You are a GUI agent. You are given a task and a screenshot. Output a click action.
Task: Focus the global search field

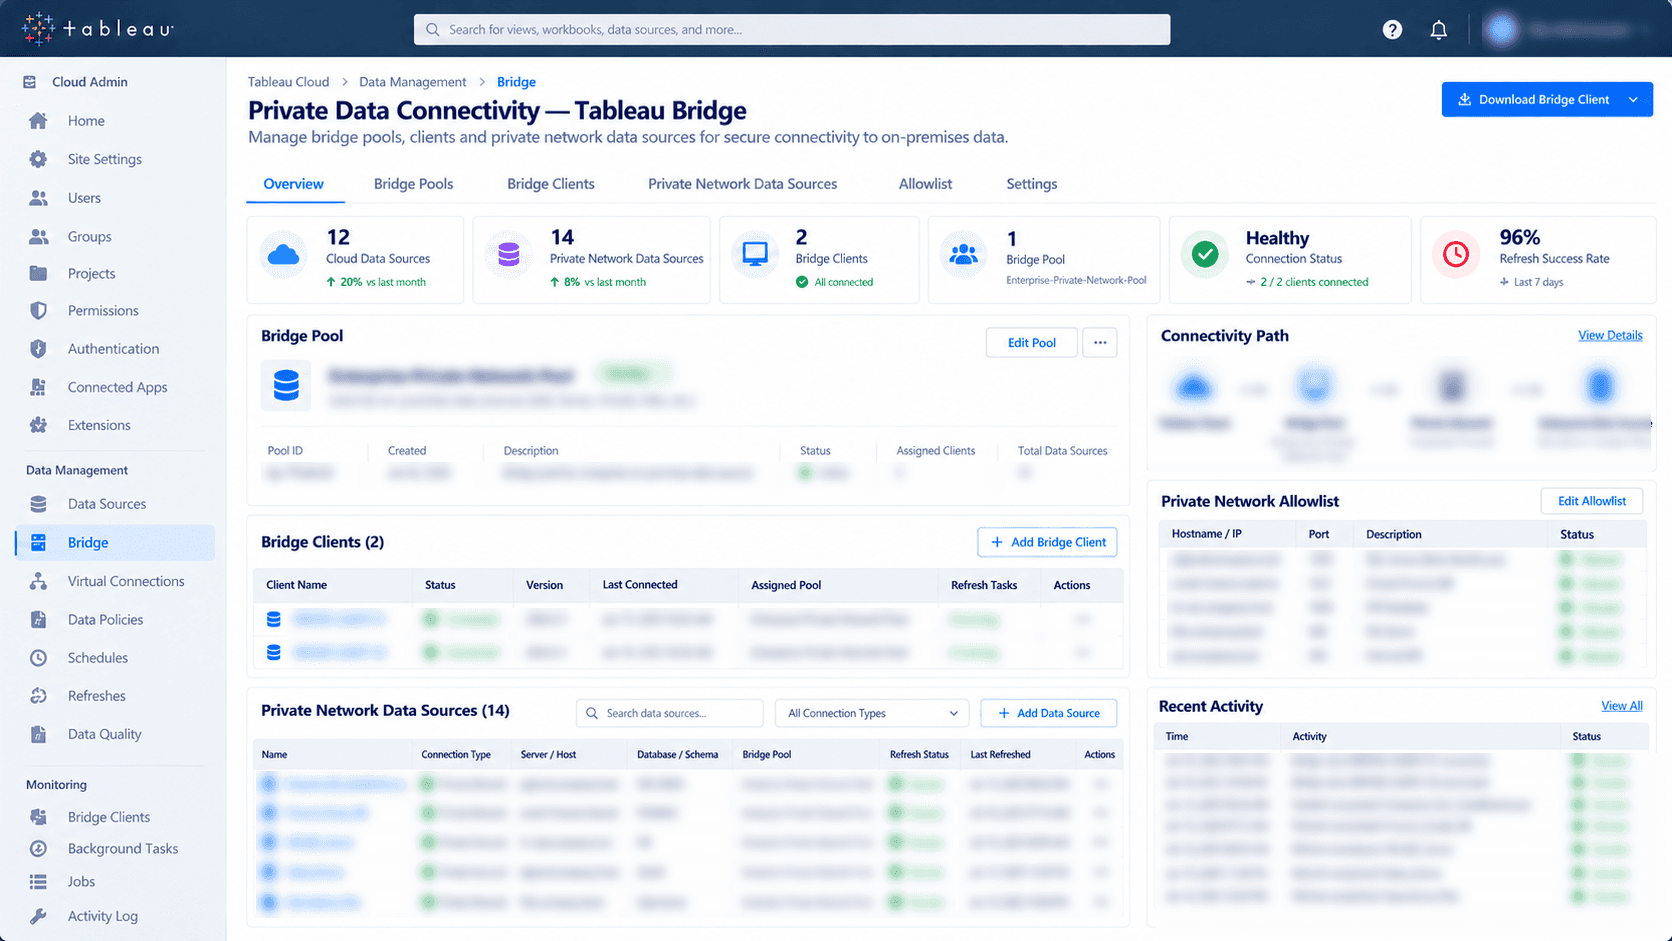[792, 30]
